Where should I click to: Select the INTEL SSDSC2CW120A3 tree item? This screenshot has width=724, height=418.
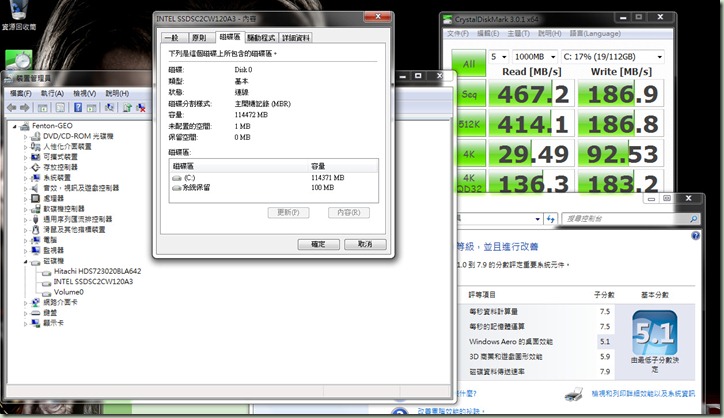[93, 282]
